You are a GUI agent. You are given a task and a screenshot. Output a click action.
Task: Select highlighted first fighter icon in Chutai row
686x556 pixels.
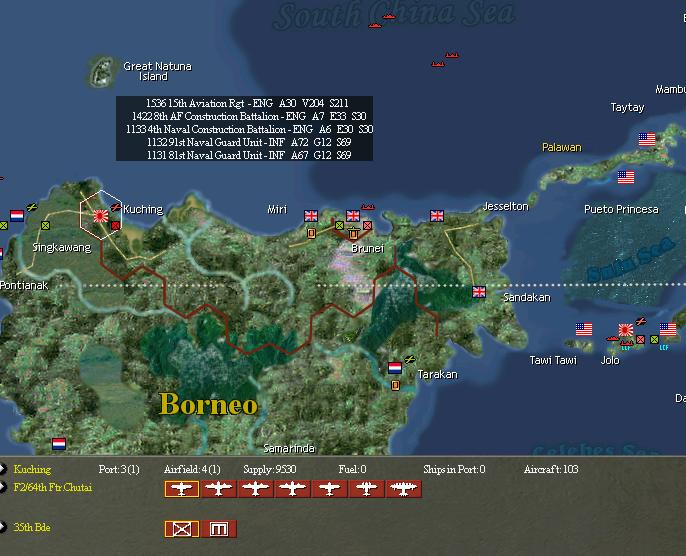pos(182,489)
